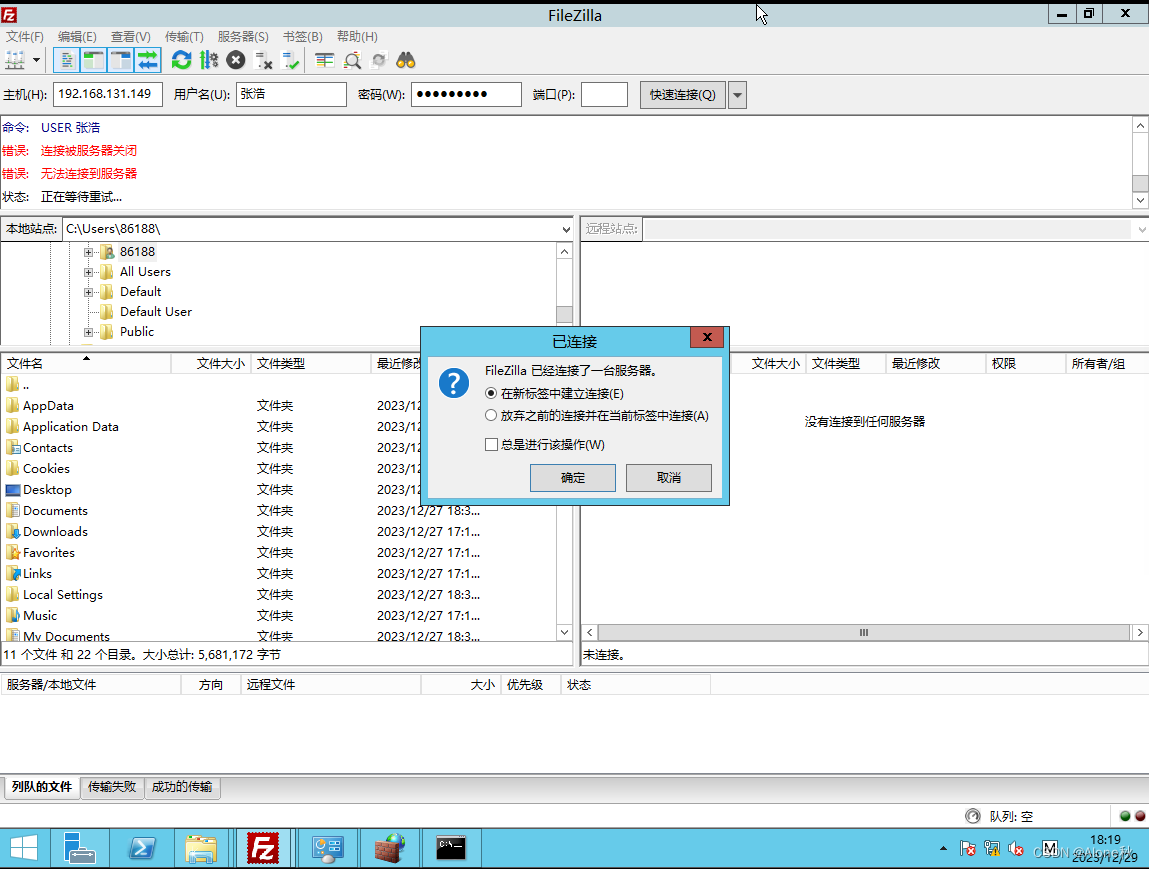Viewport: 1149px width, 869px height.
Task: Toggle message log display icon
Action: pyautogui.click(x=67, y=60)
